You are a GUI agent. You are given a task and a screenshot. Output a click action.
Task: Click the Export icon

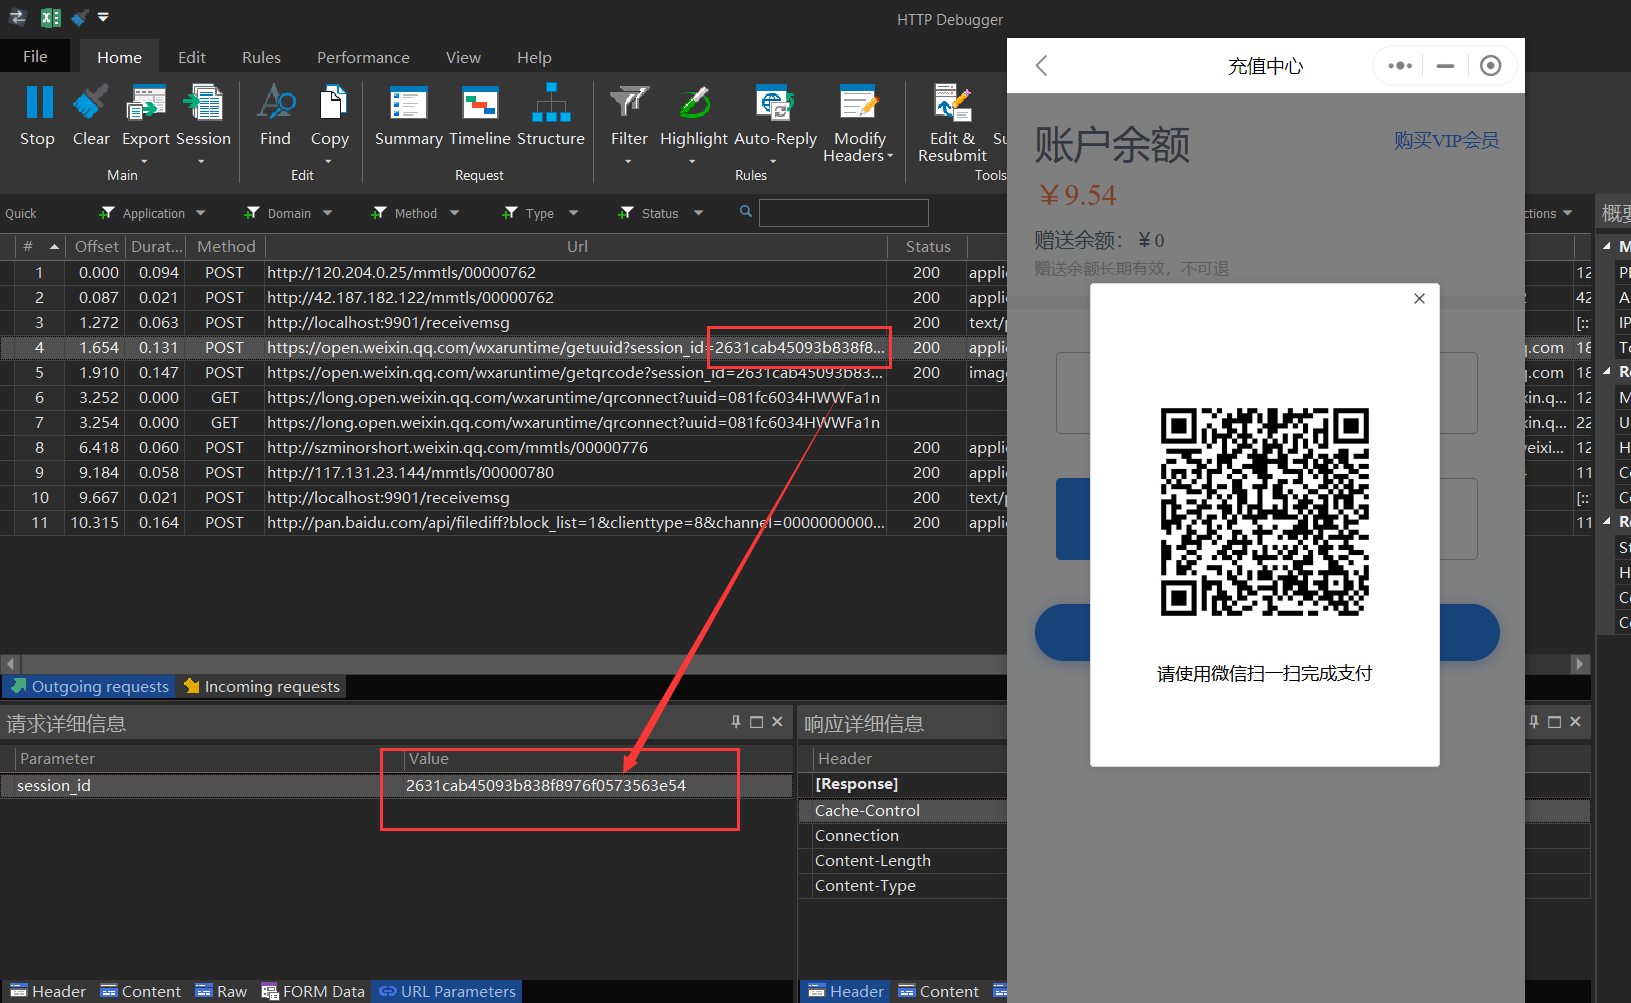click(146, 103)
